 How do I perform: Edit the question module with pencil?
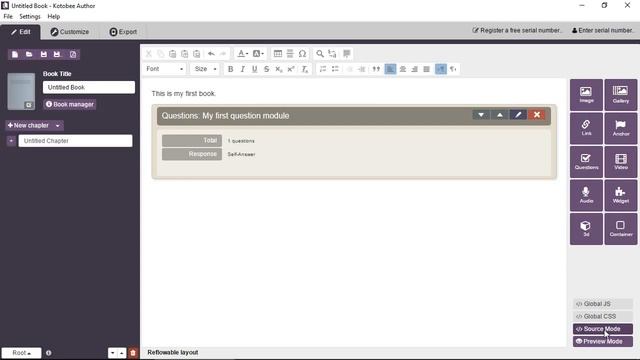[518, 115]
